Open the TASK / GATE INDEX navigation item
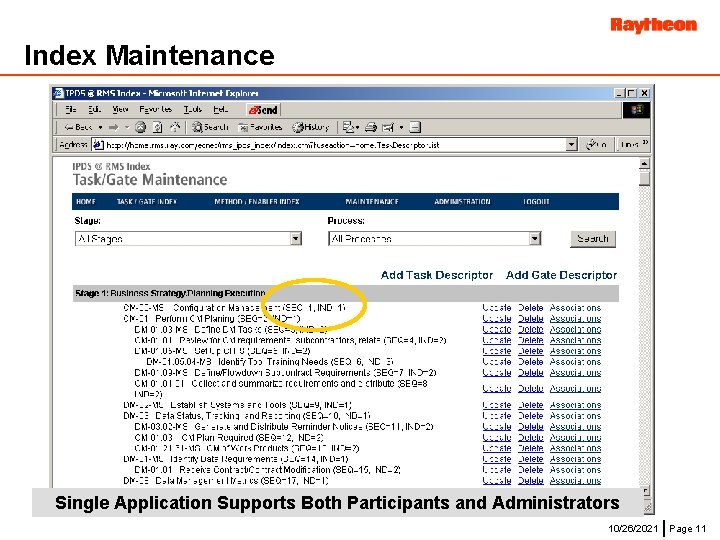This screenshot has height=540, width=720. point(146,202)
